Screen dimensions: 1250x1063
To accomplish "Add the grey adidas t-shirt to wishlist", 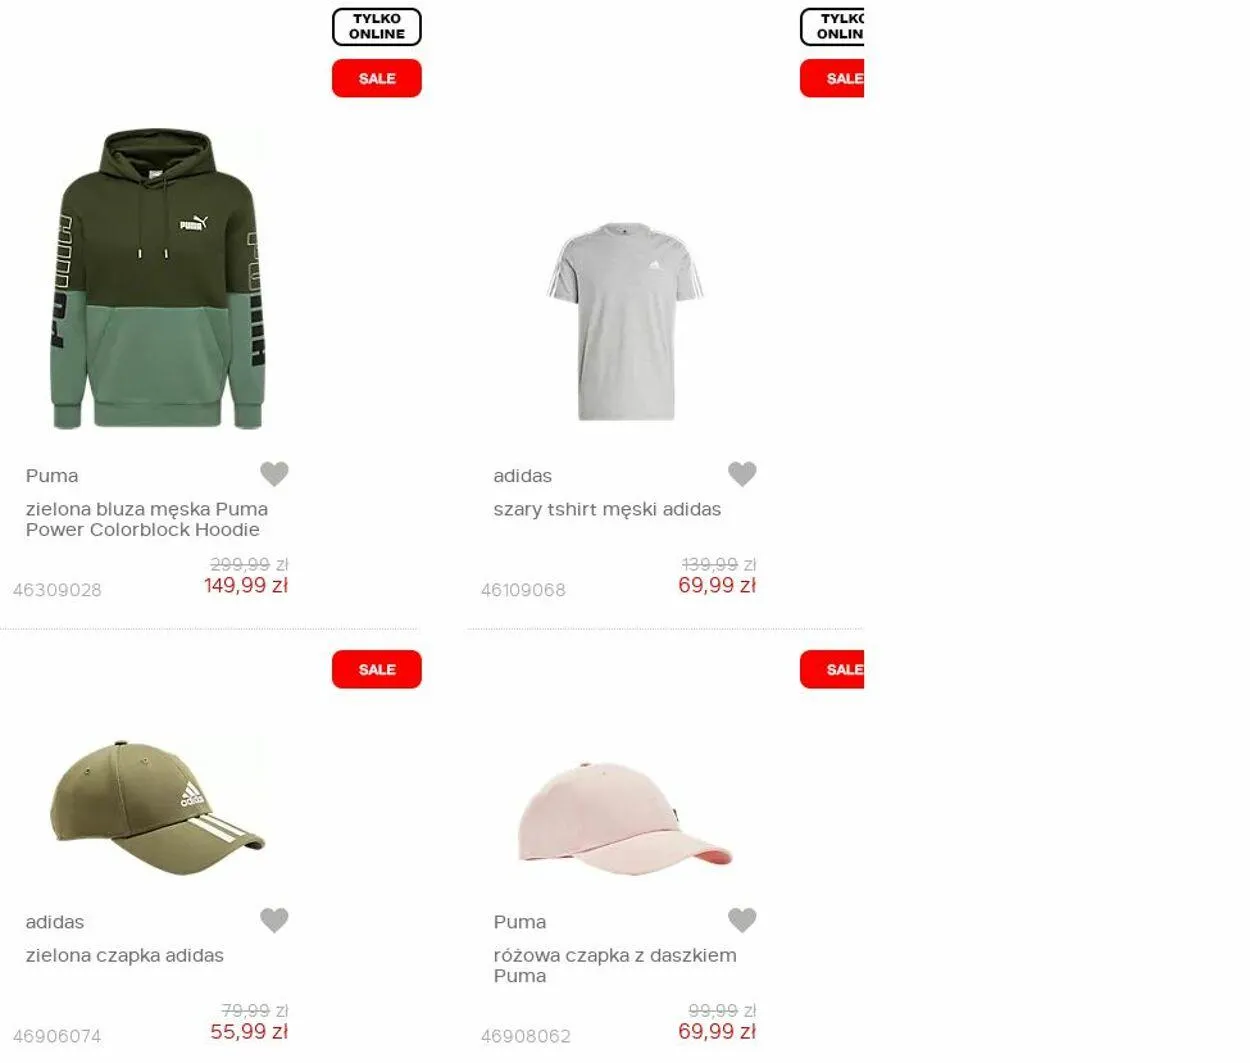I will tap(742, 474).
